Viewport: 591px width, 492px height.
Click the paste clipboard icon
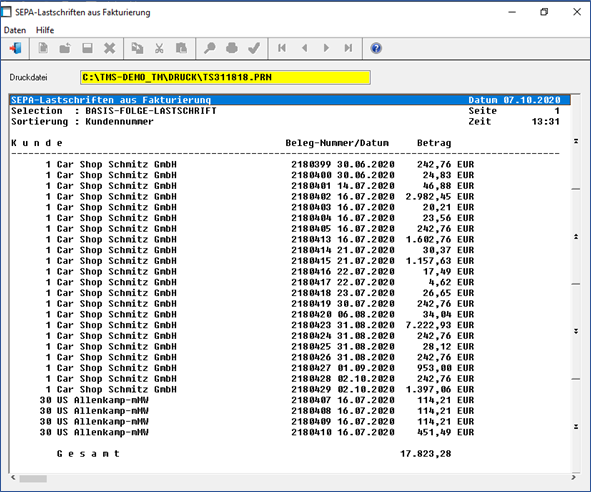point(181,48)
